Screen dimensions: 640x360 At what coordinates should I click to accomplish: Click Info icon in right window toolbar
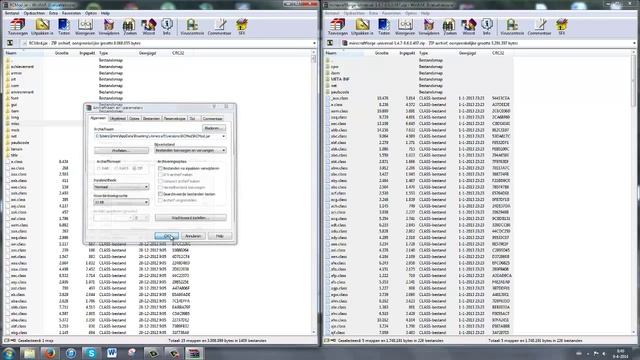[487, 27]
